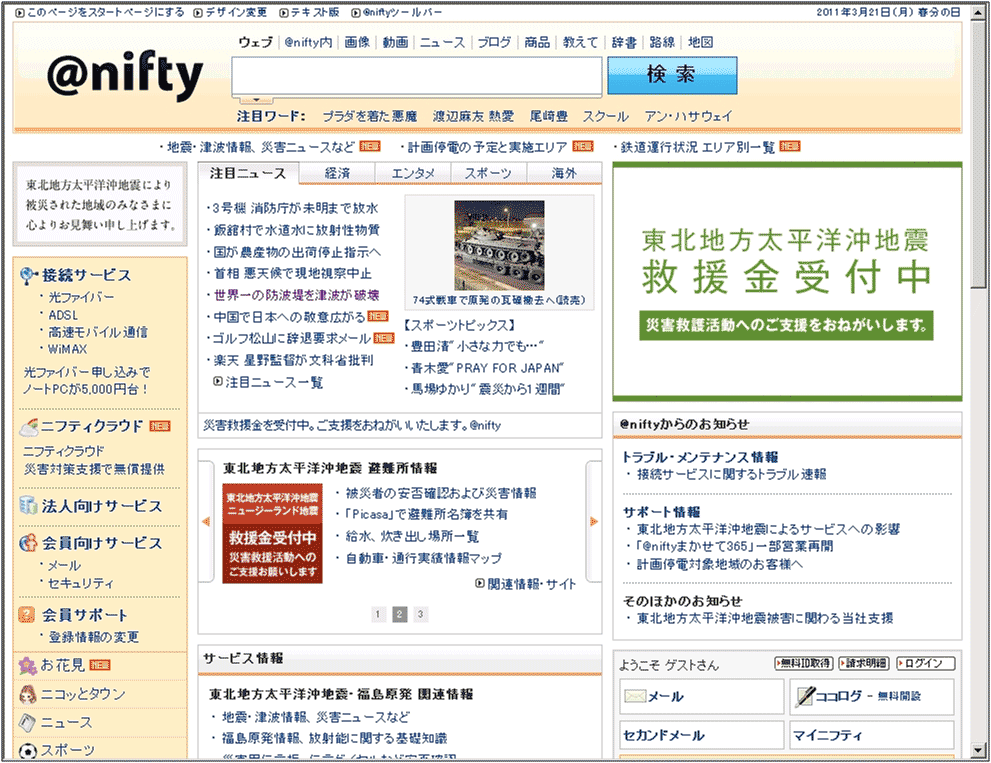Image resolution: width=991 pixels, height=763 pixels.
Task: Open the tank photo news thumbnail
Action: coord(499,245)
